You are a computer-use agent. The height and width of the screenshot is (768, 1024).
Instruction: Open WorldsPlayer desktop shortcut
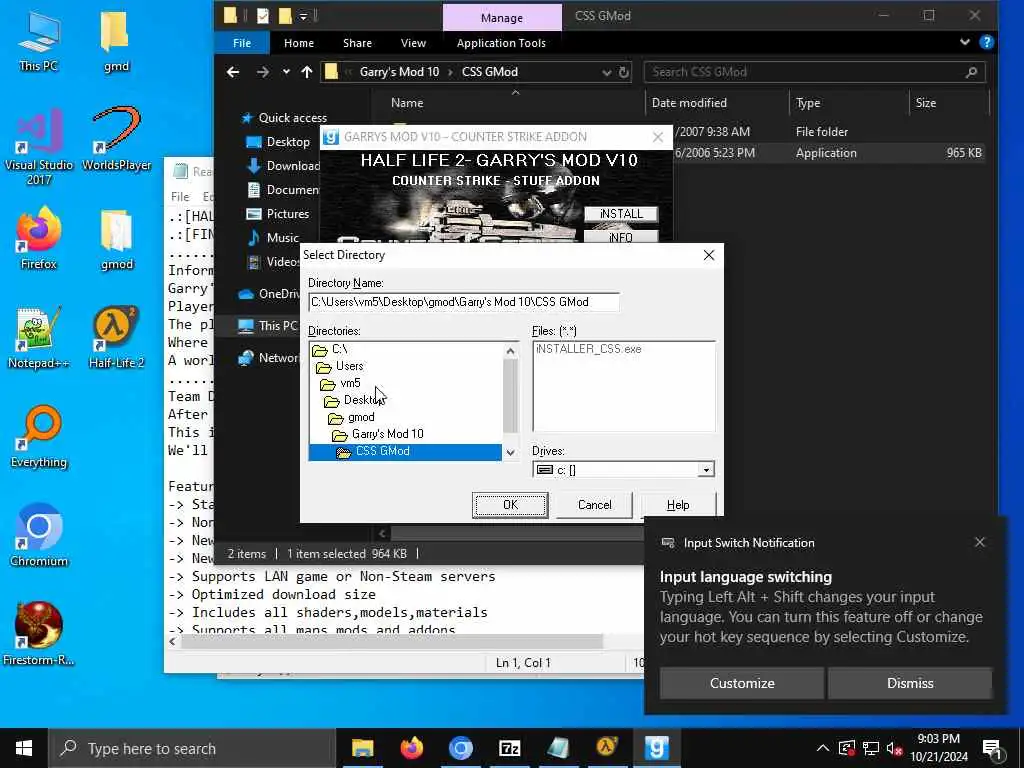click(x=116, y=139)
